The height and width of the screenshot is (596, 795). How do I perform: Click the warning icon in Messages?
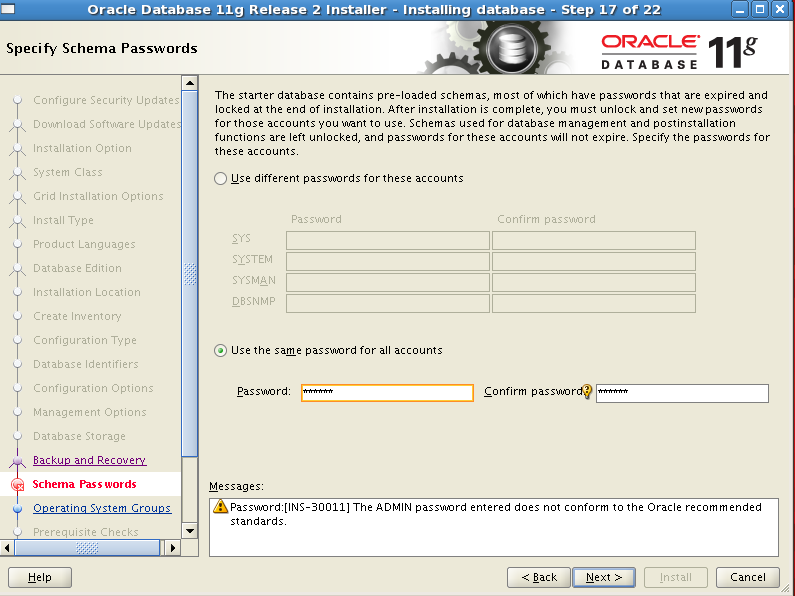[220, 506]
